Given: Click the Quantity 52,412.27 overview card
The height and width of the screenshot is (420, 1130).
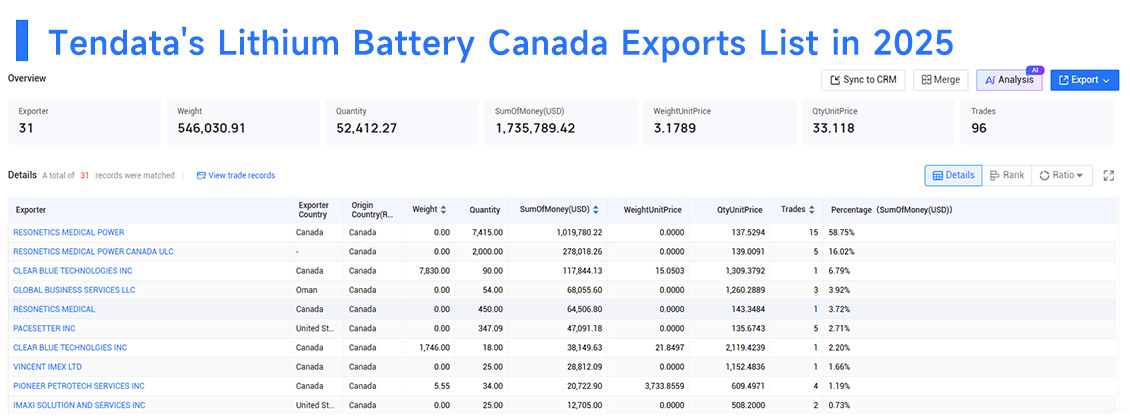Looking at the screenshot, I should (402, 122).
